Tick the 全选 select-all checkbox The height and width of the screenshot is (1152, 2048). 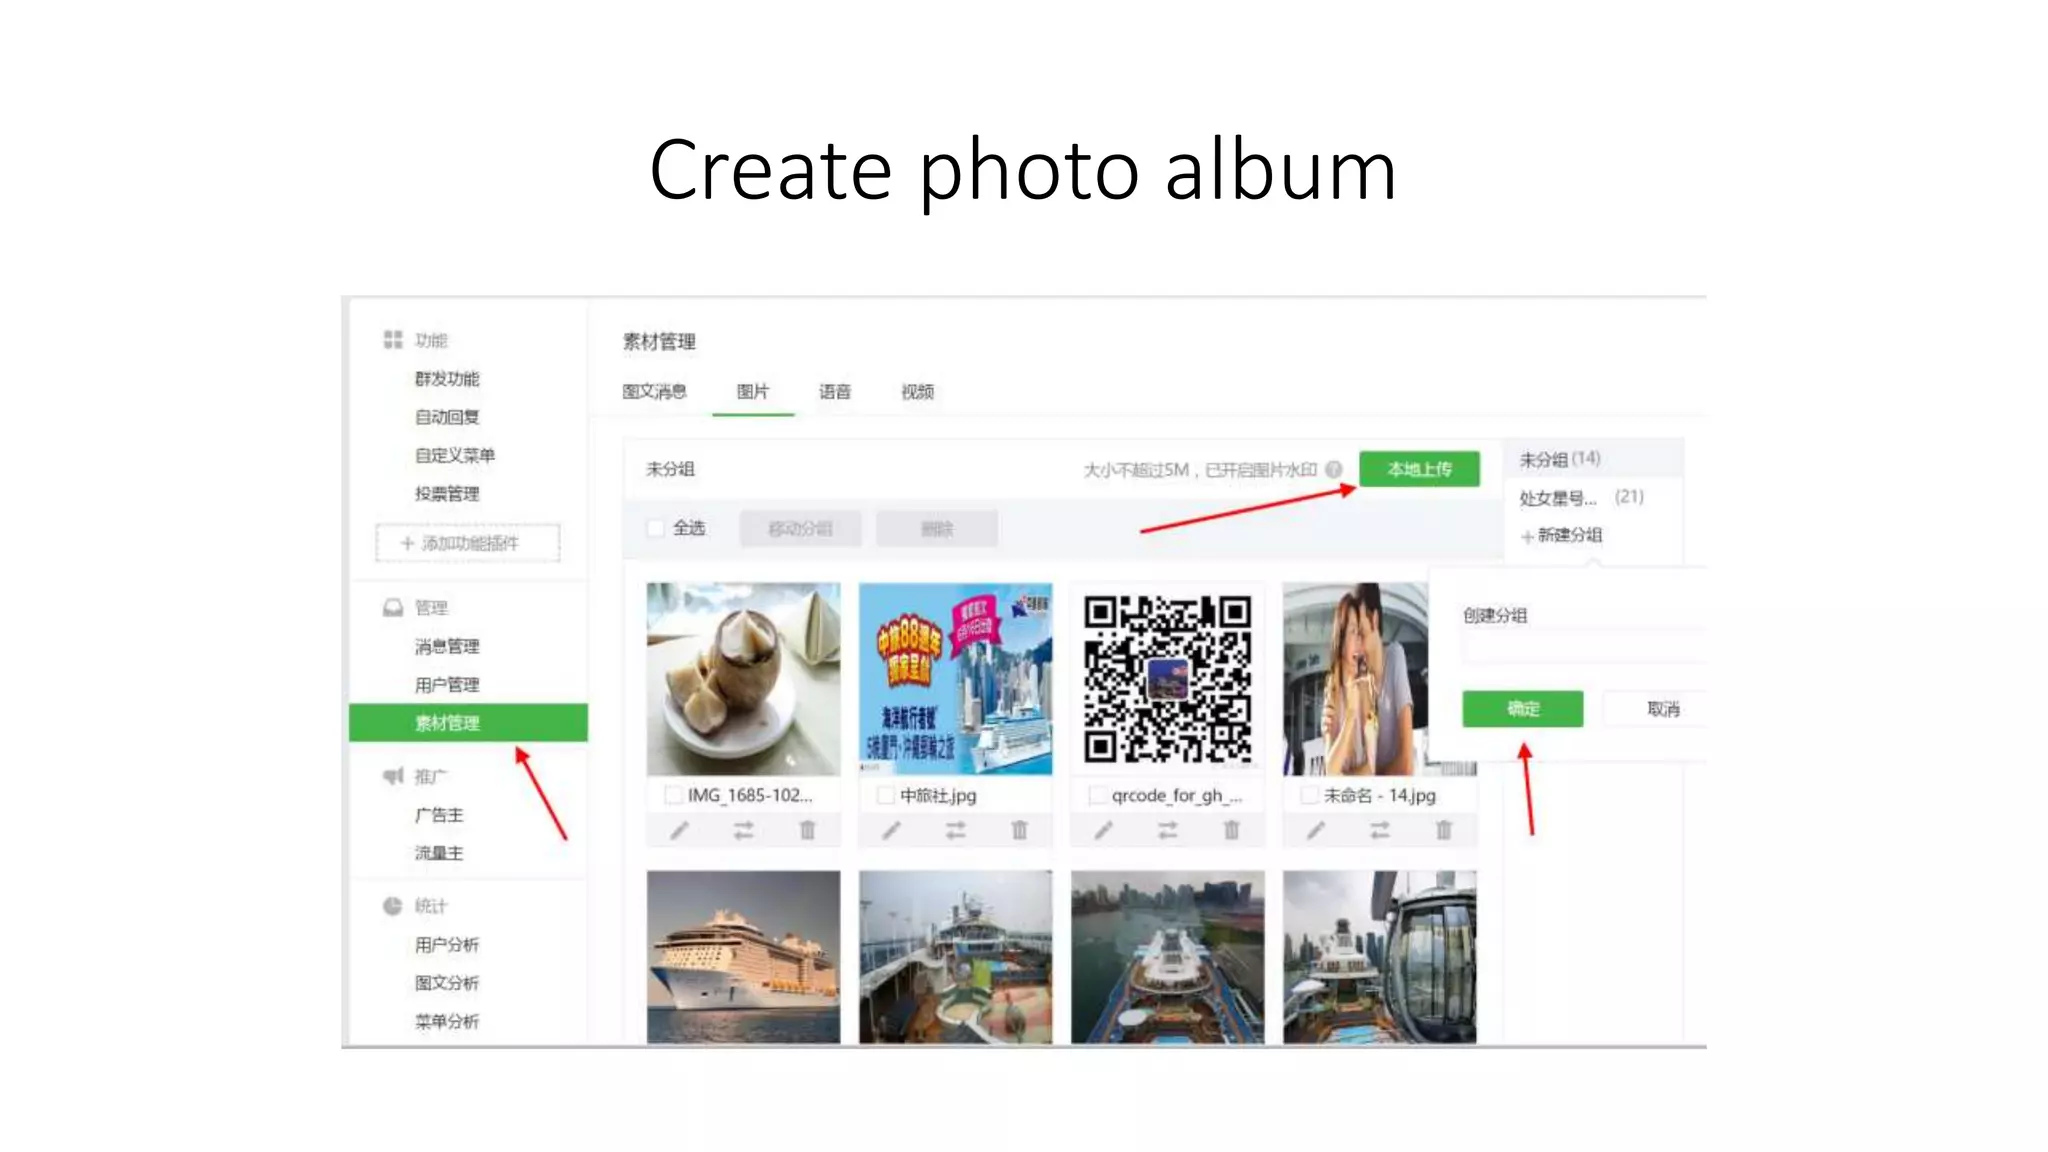coord(656,528)
